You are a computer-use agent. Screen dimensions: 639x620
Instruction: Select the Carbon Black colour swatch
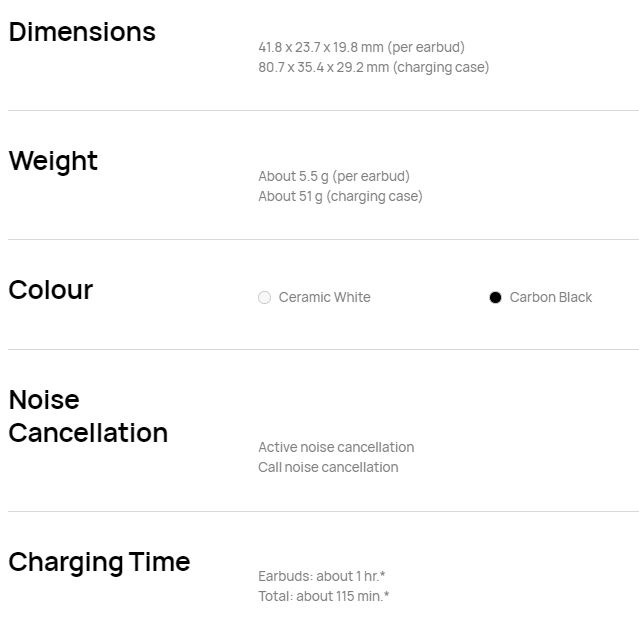[495, 298]
